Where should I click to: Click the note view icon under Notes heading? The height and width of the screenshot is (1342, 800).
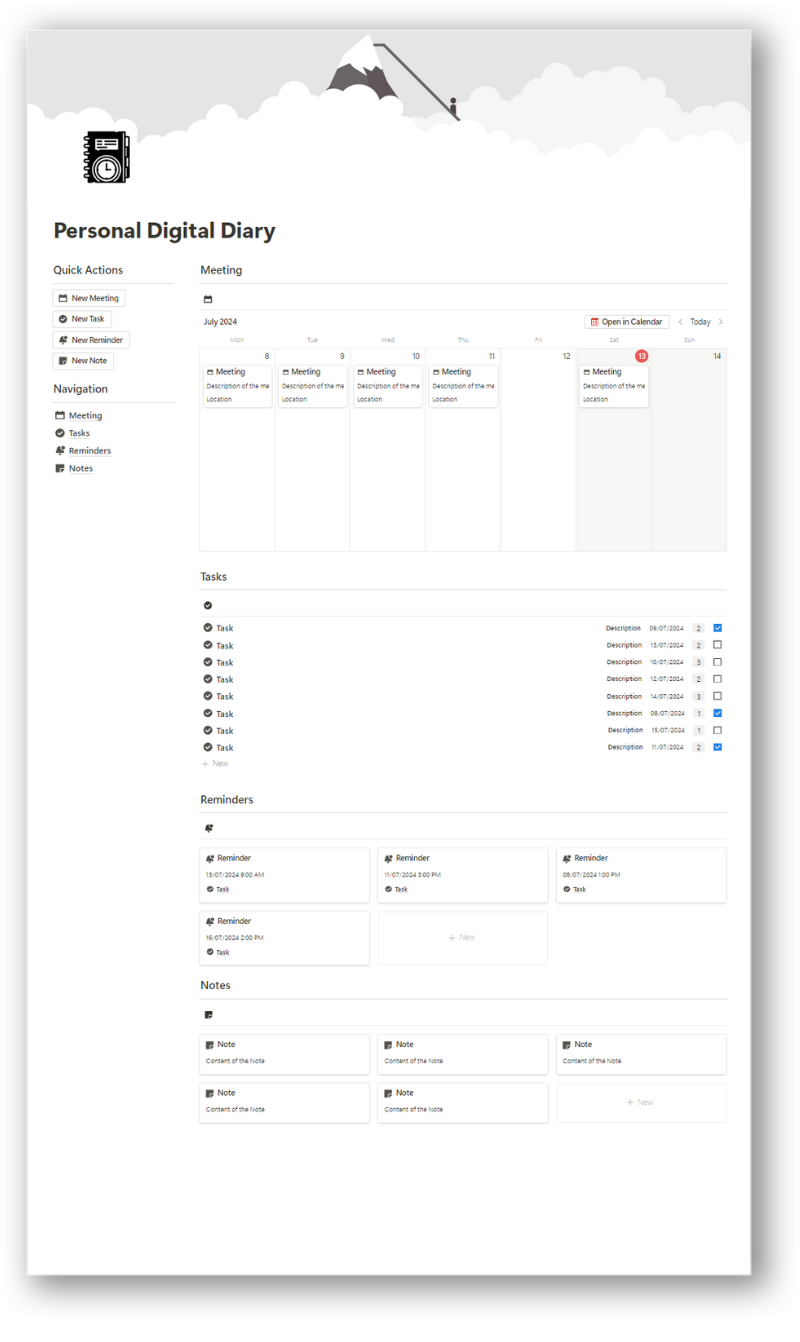[208, 1015]
